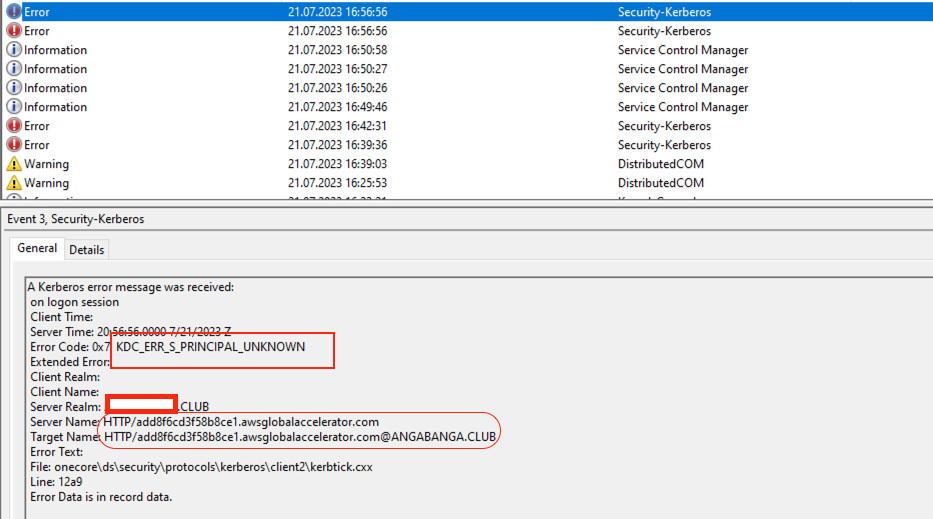Click the Security-Kerberos source of the 16:42:31 error
The width and height of the screenshot is (933, 519).
(664, 126)
